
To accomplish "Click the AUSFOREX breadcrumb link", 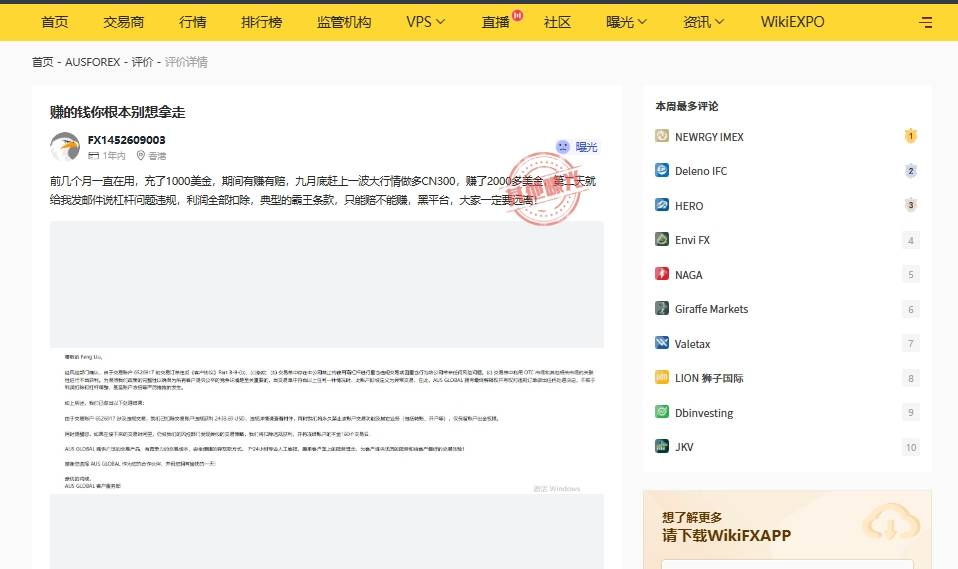I will coord(92,62).
